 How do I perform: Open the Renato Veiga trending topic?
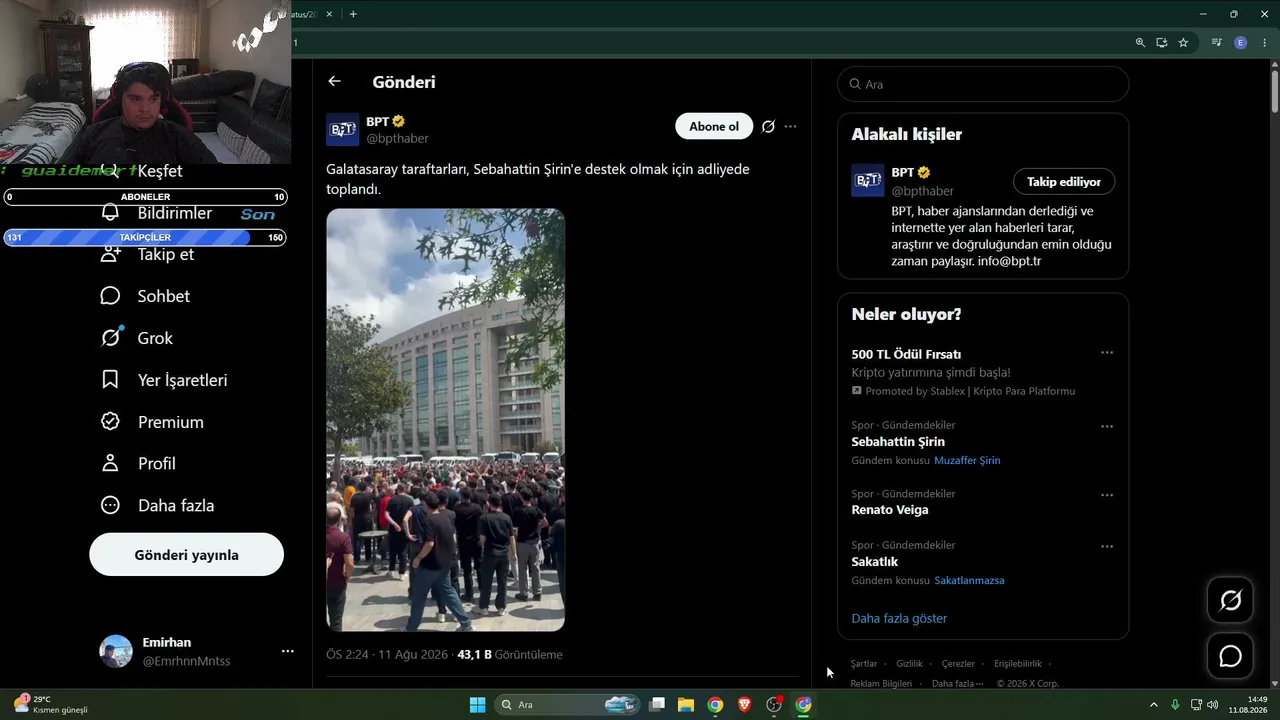(890, 510)
